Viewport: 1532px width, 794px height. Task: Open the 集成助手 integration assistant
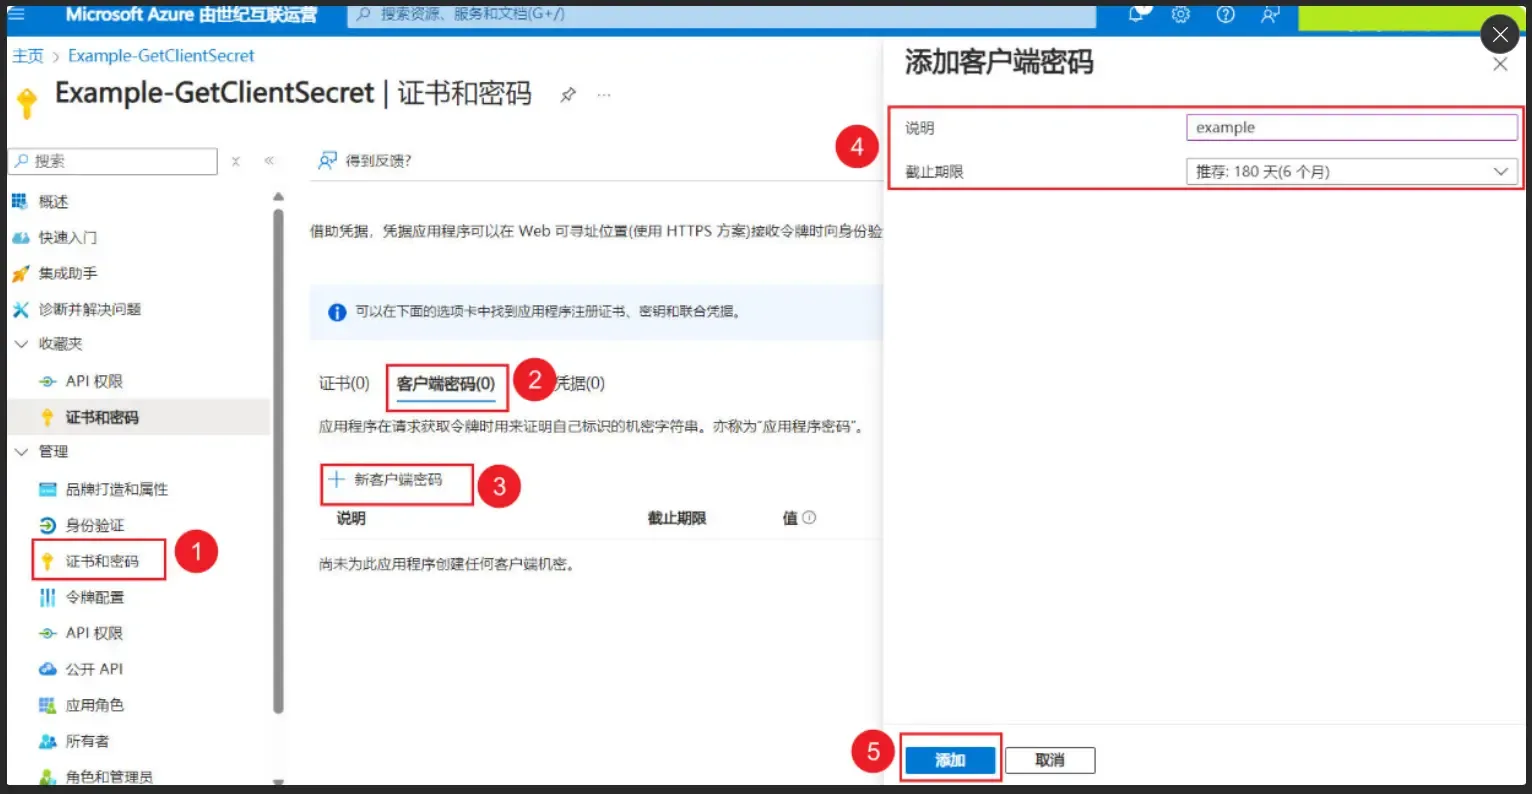[x=63, y=273]
